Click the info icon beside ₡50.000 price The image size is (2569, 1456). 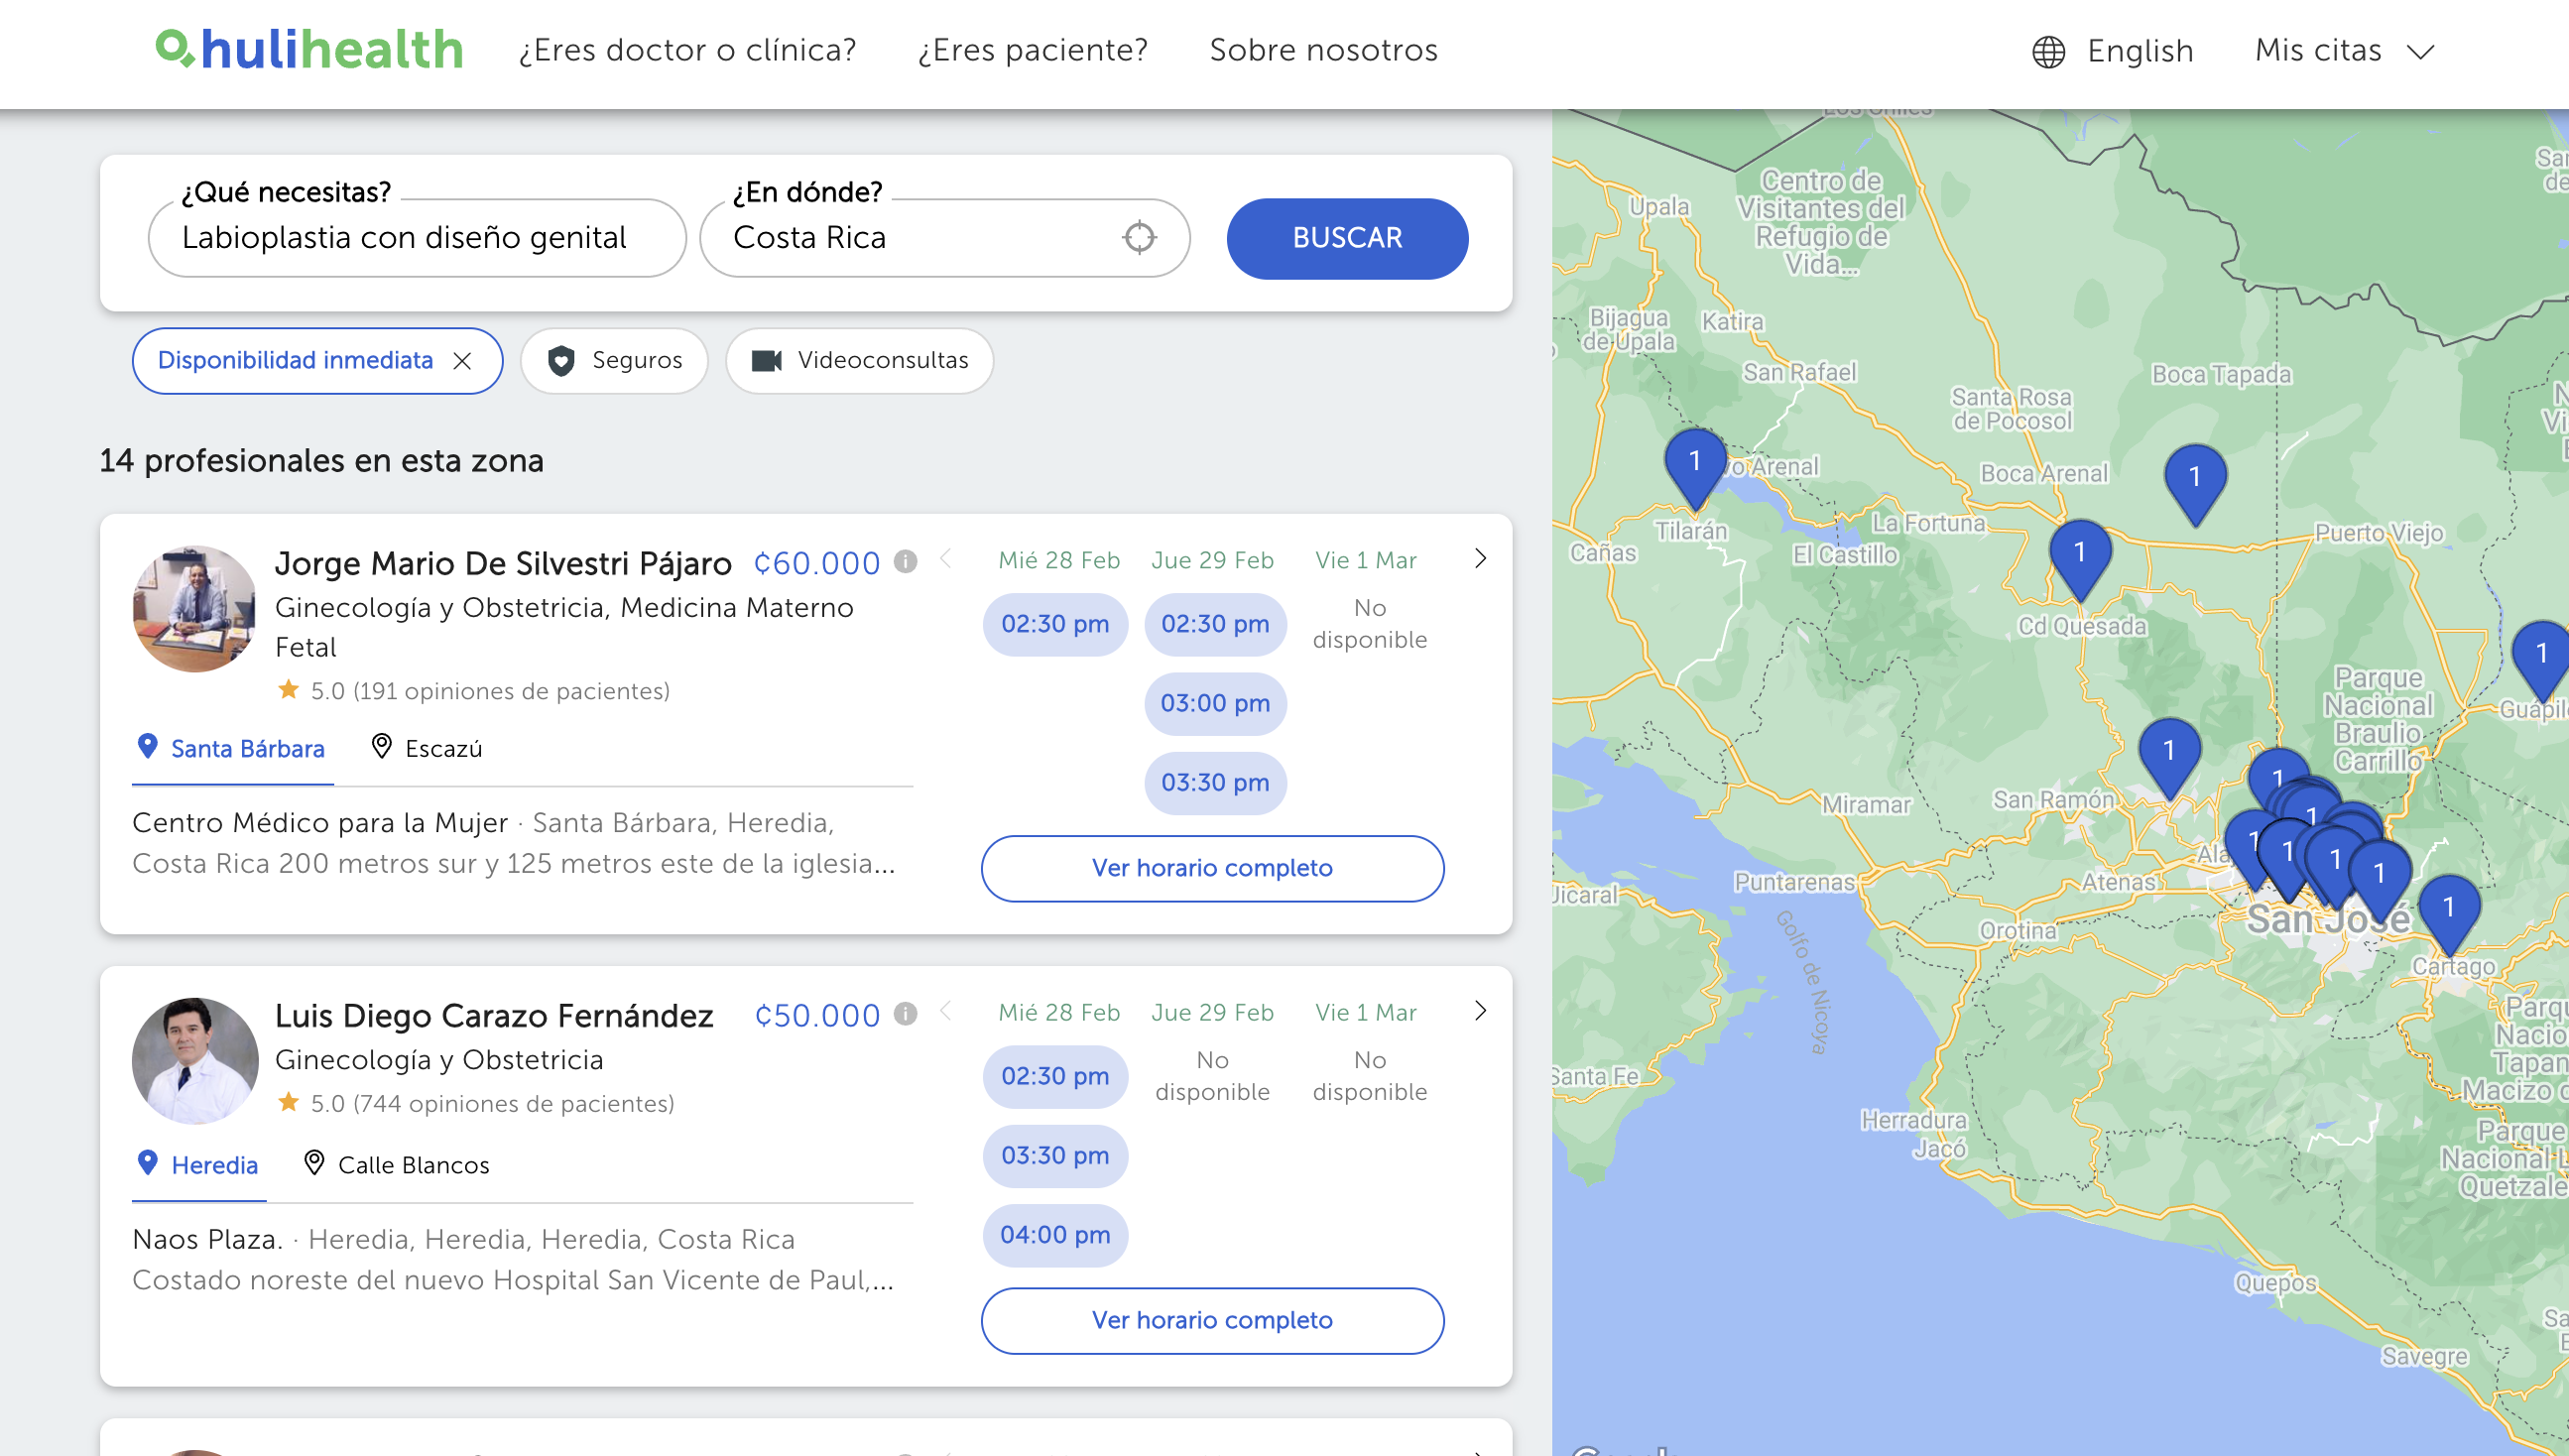point(905,1014)
